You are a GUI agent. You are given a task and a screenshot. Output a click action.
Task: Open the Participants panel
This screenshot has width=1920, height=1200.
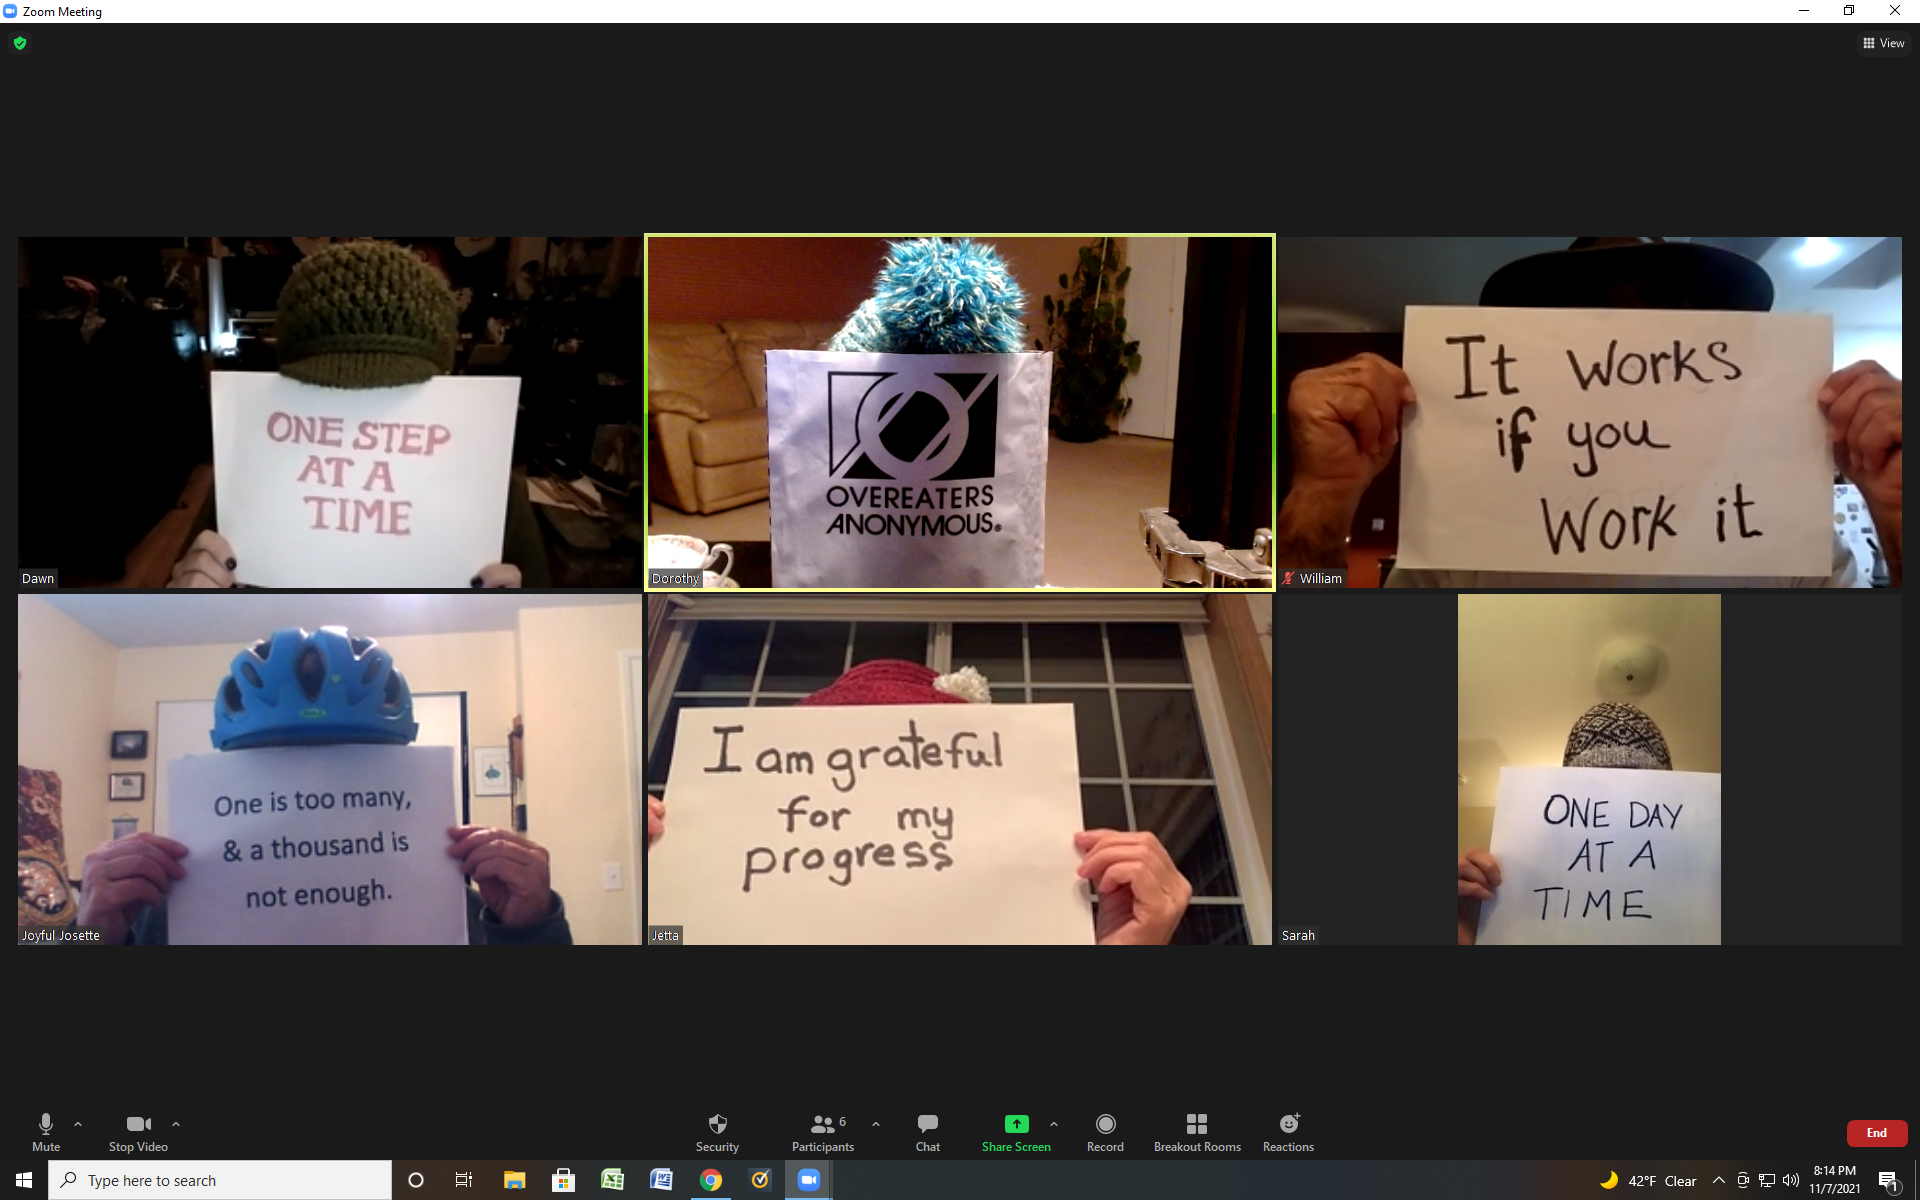click(823, 1132)
